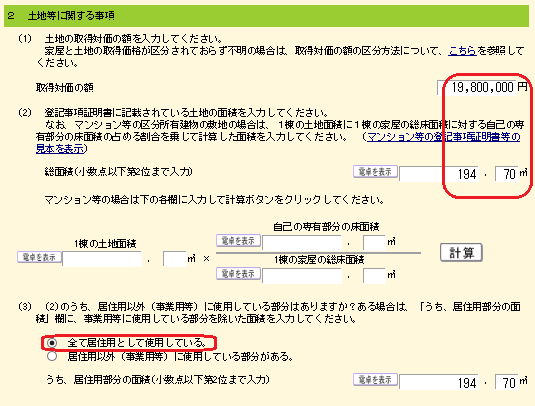Click 自己の専有部分の床面積 integer input field
This screenshot has width=535, height=406.
302,243
